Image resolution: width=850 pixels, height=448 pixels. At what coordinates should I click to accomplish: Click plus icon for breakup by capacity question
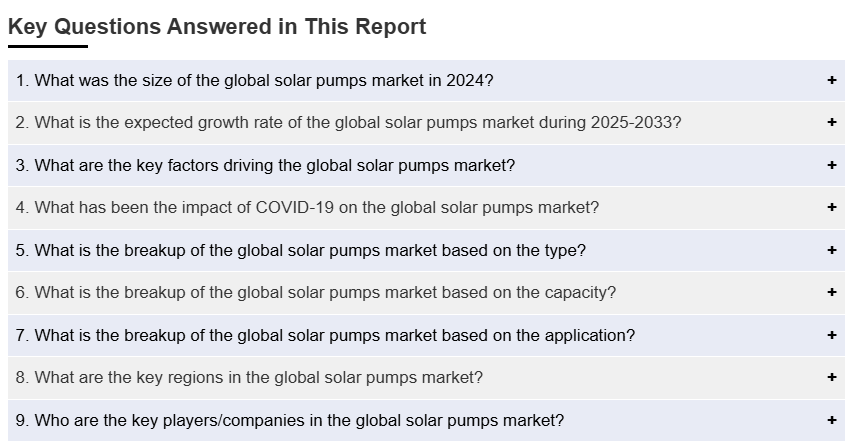(831, 293)
